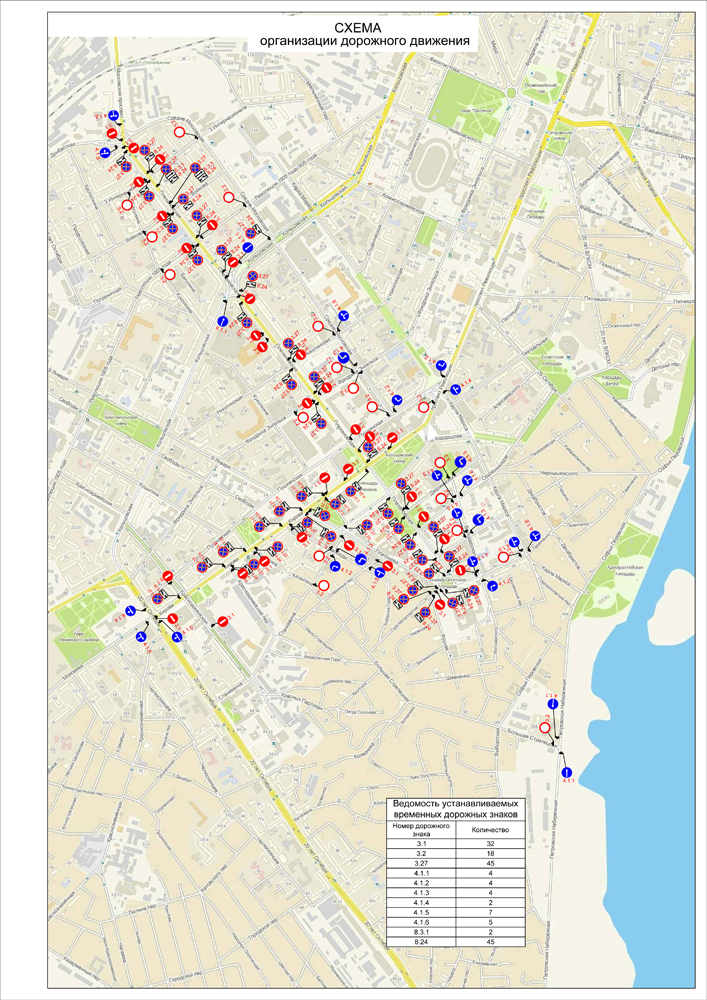This screenshot has width=707, height=1000.
Task: Click the blue 4.1.1 sign above Большая Стрелецкая
Action: [551, 704]
